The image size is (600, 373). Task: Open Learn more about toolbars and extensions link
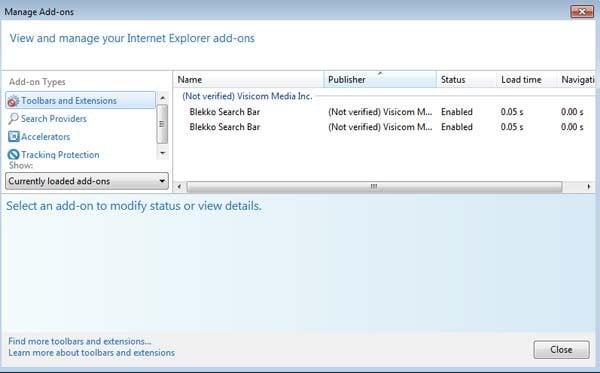(x=91, y=352)
